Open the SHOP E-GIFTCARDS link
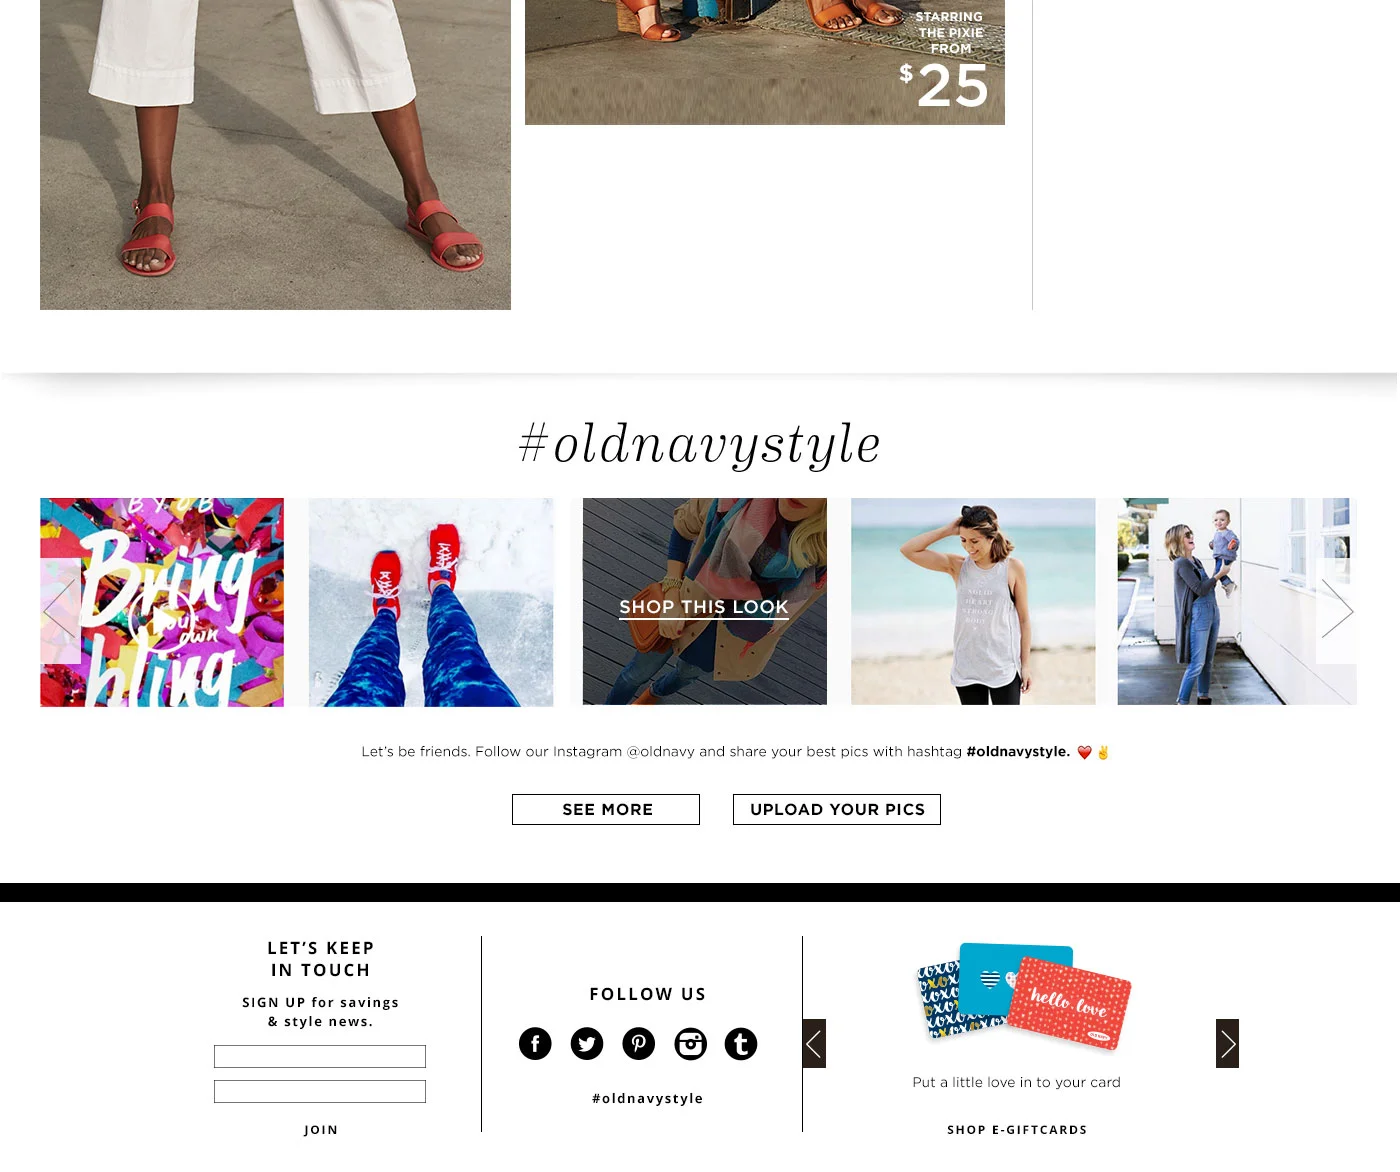Screen dimensions: 1400x1172 [x=1017, y=1130]
